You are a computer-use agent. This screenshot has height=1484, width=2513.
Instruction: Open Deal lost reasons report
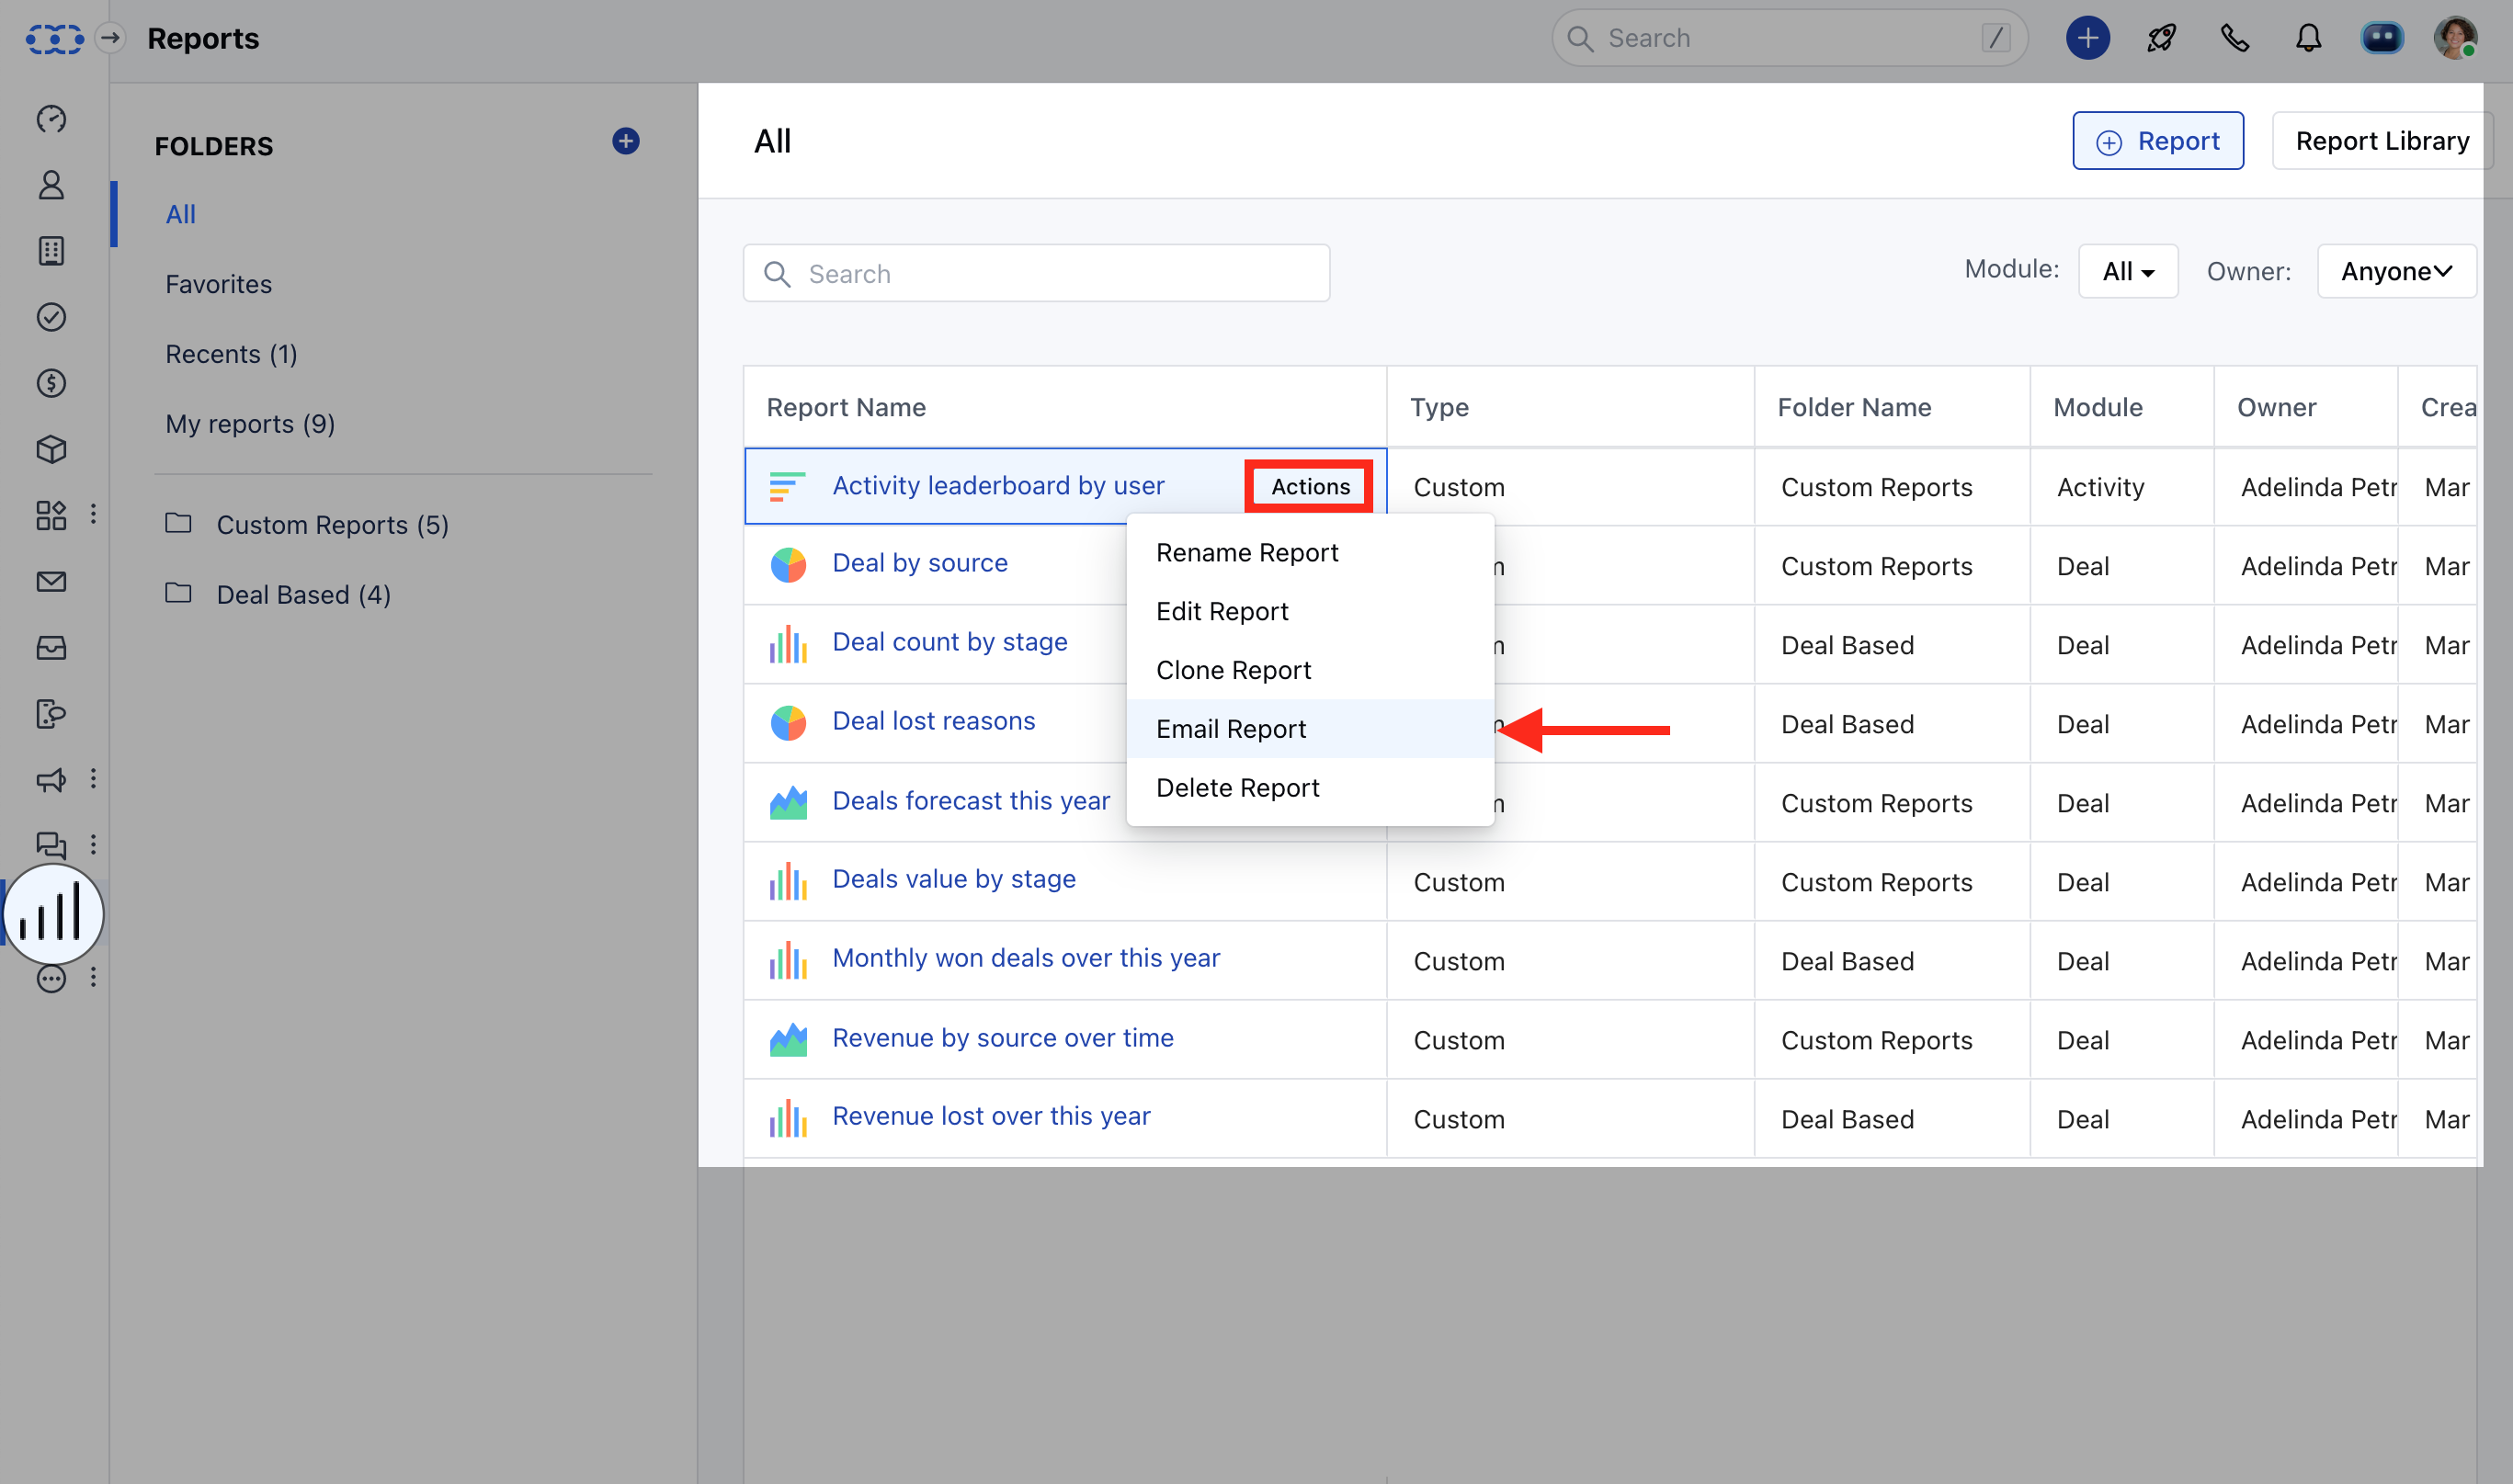click(934, 721)
